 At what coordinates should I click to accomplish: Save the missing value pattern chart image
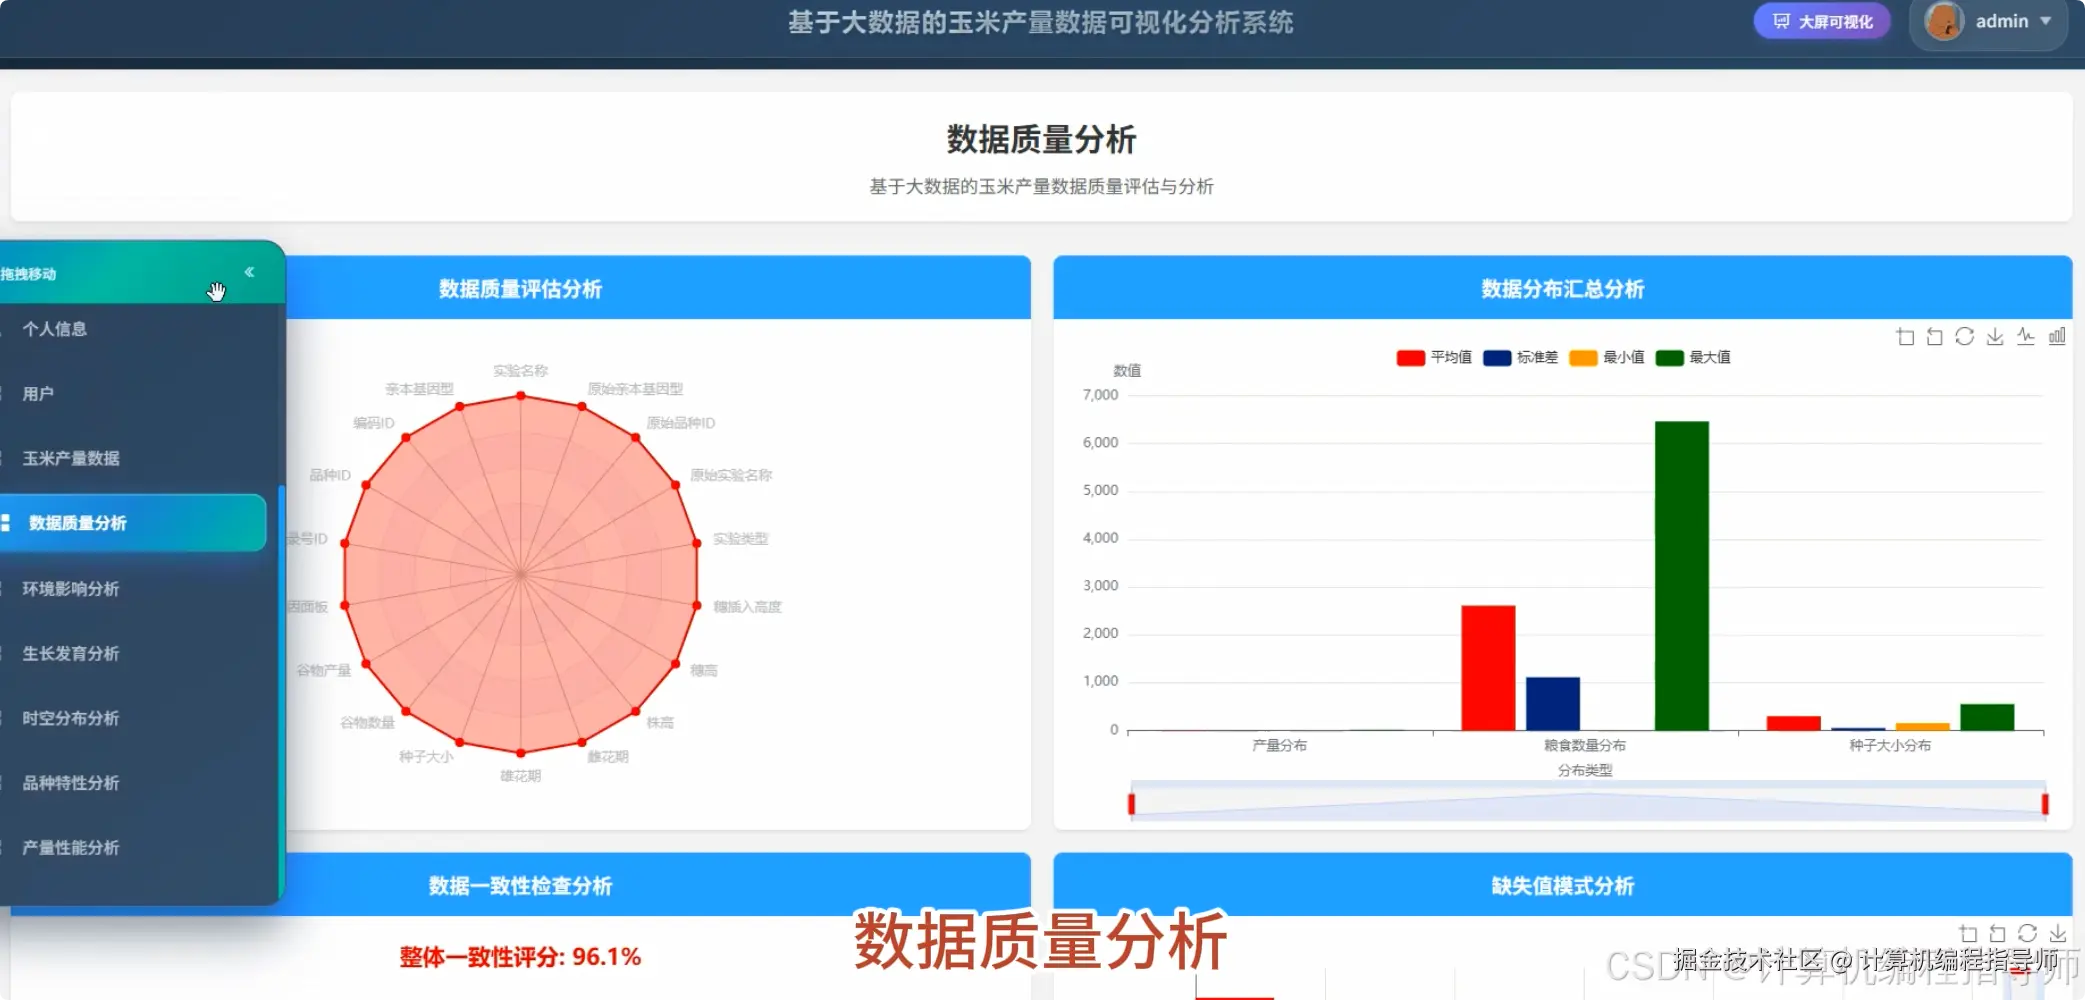point(2058,933)
